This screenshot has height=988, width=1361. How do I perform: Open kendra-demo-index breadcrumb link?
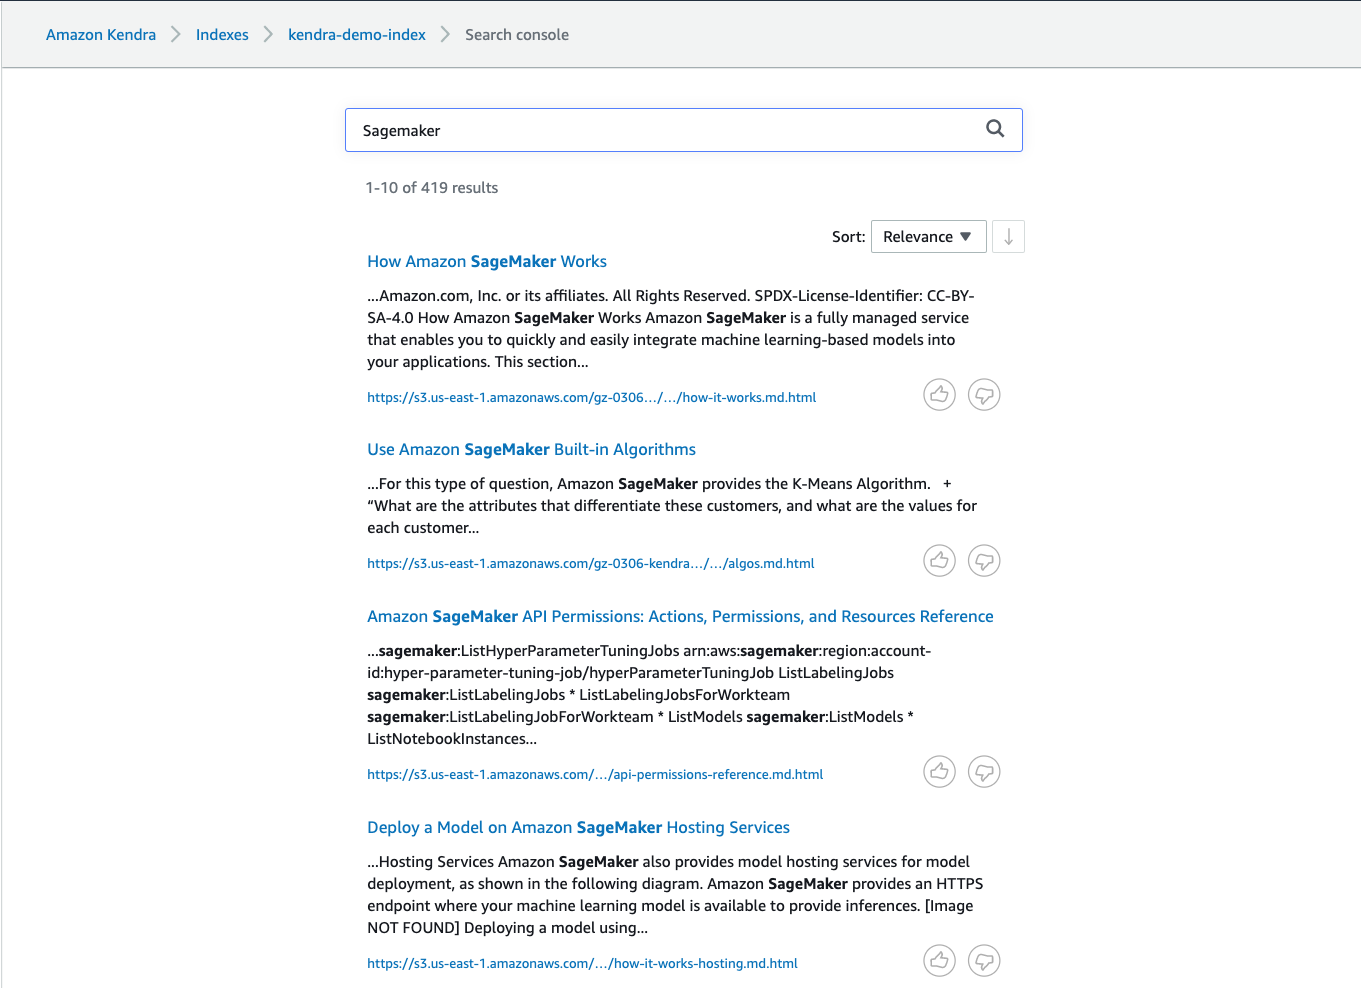tap(357, 35)
